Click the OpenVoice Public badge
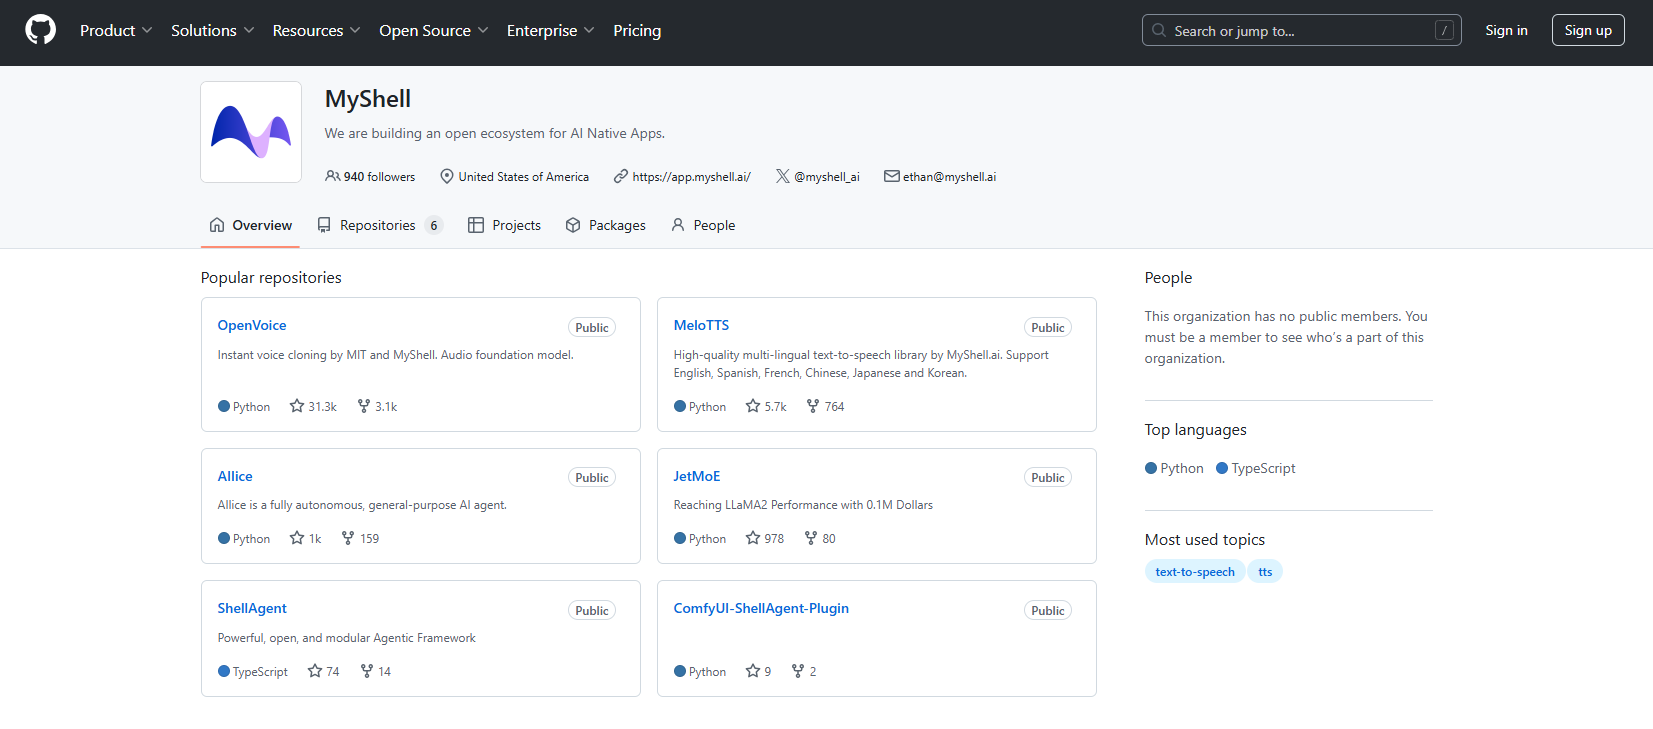 click(x=592, y=327)
